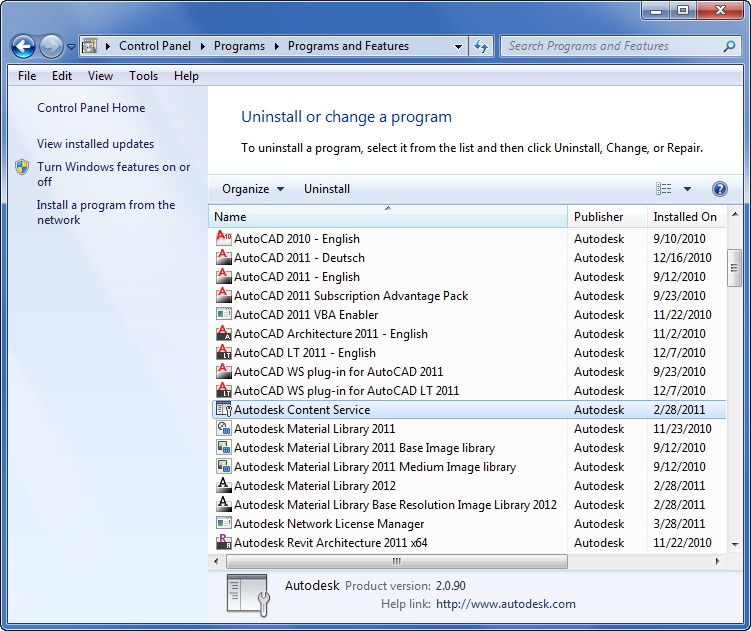This screenshot has height=631, width=751.
Task: Click the Uninstall toolbar button
Action: (x=327, y=189)
